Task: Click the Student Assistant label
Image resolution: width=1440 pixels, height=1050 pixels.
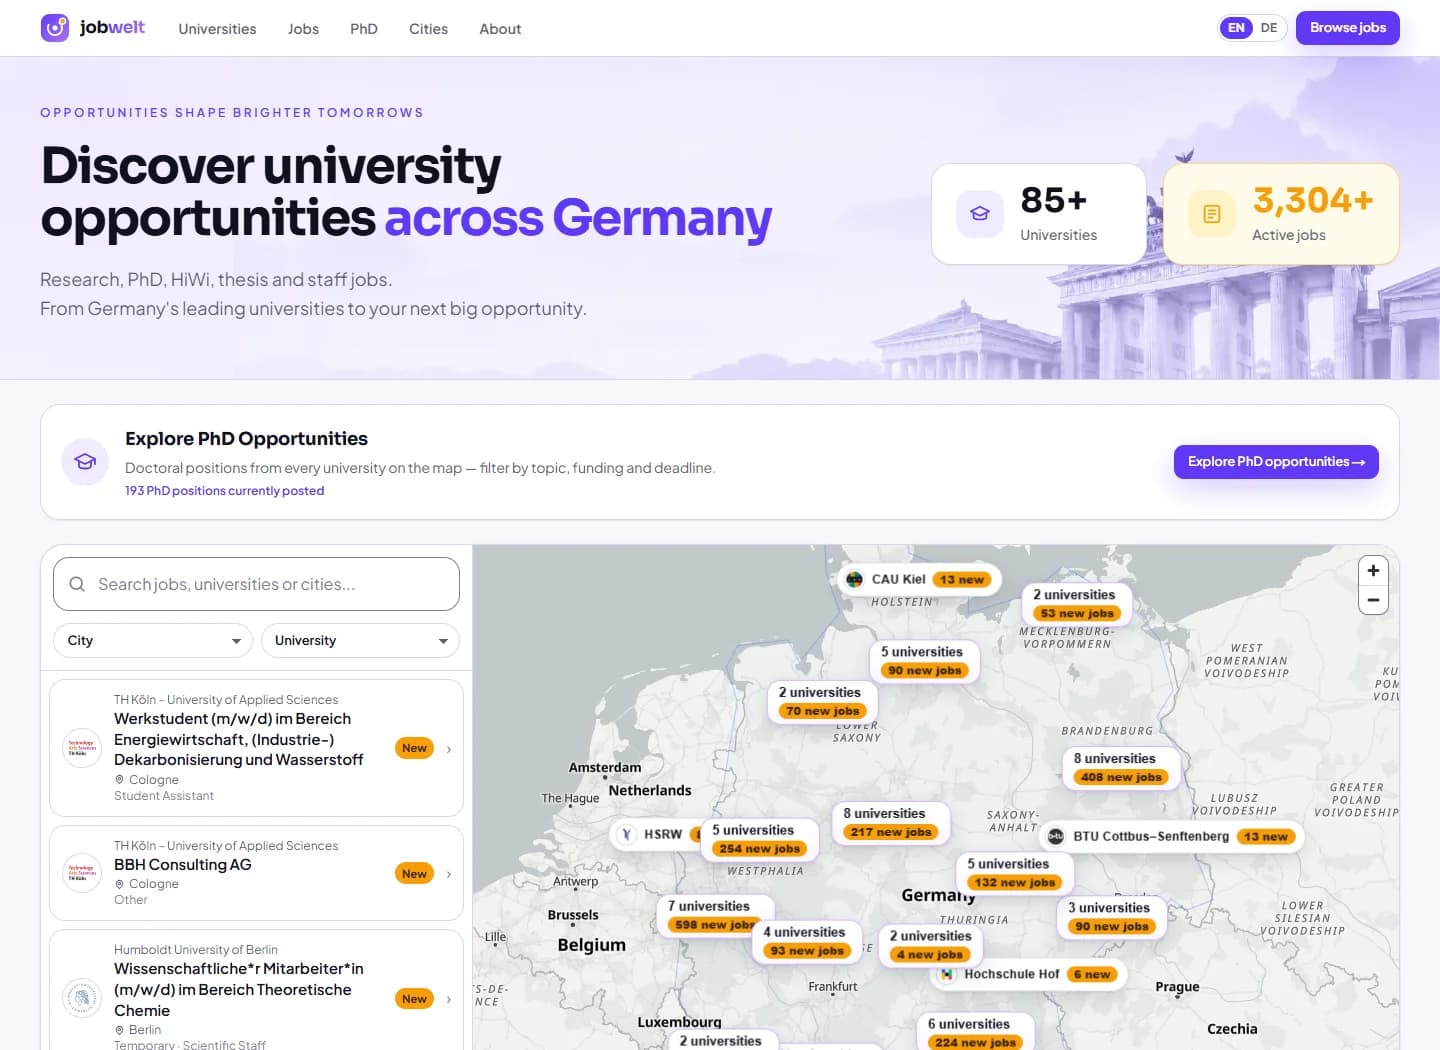Action: (x=164, y=796)
